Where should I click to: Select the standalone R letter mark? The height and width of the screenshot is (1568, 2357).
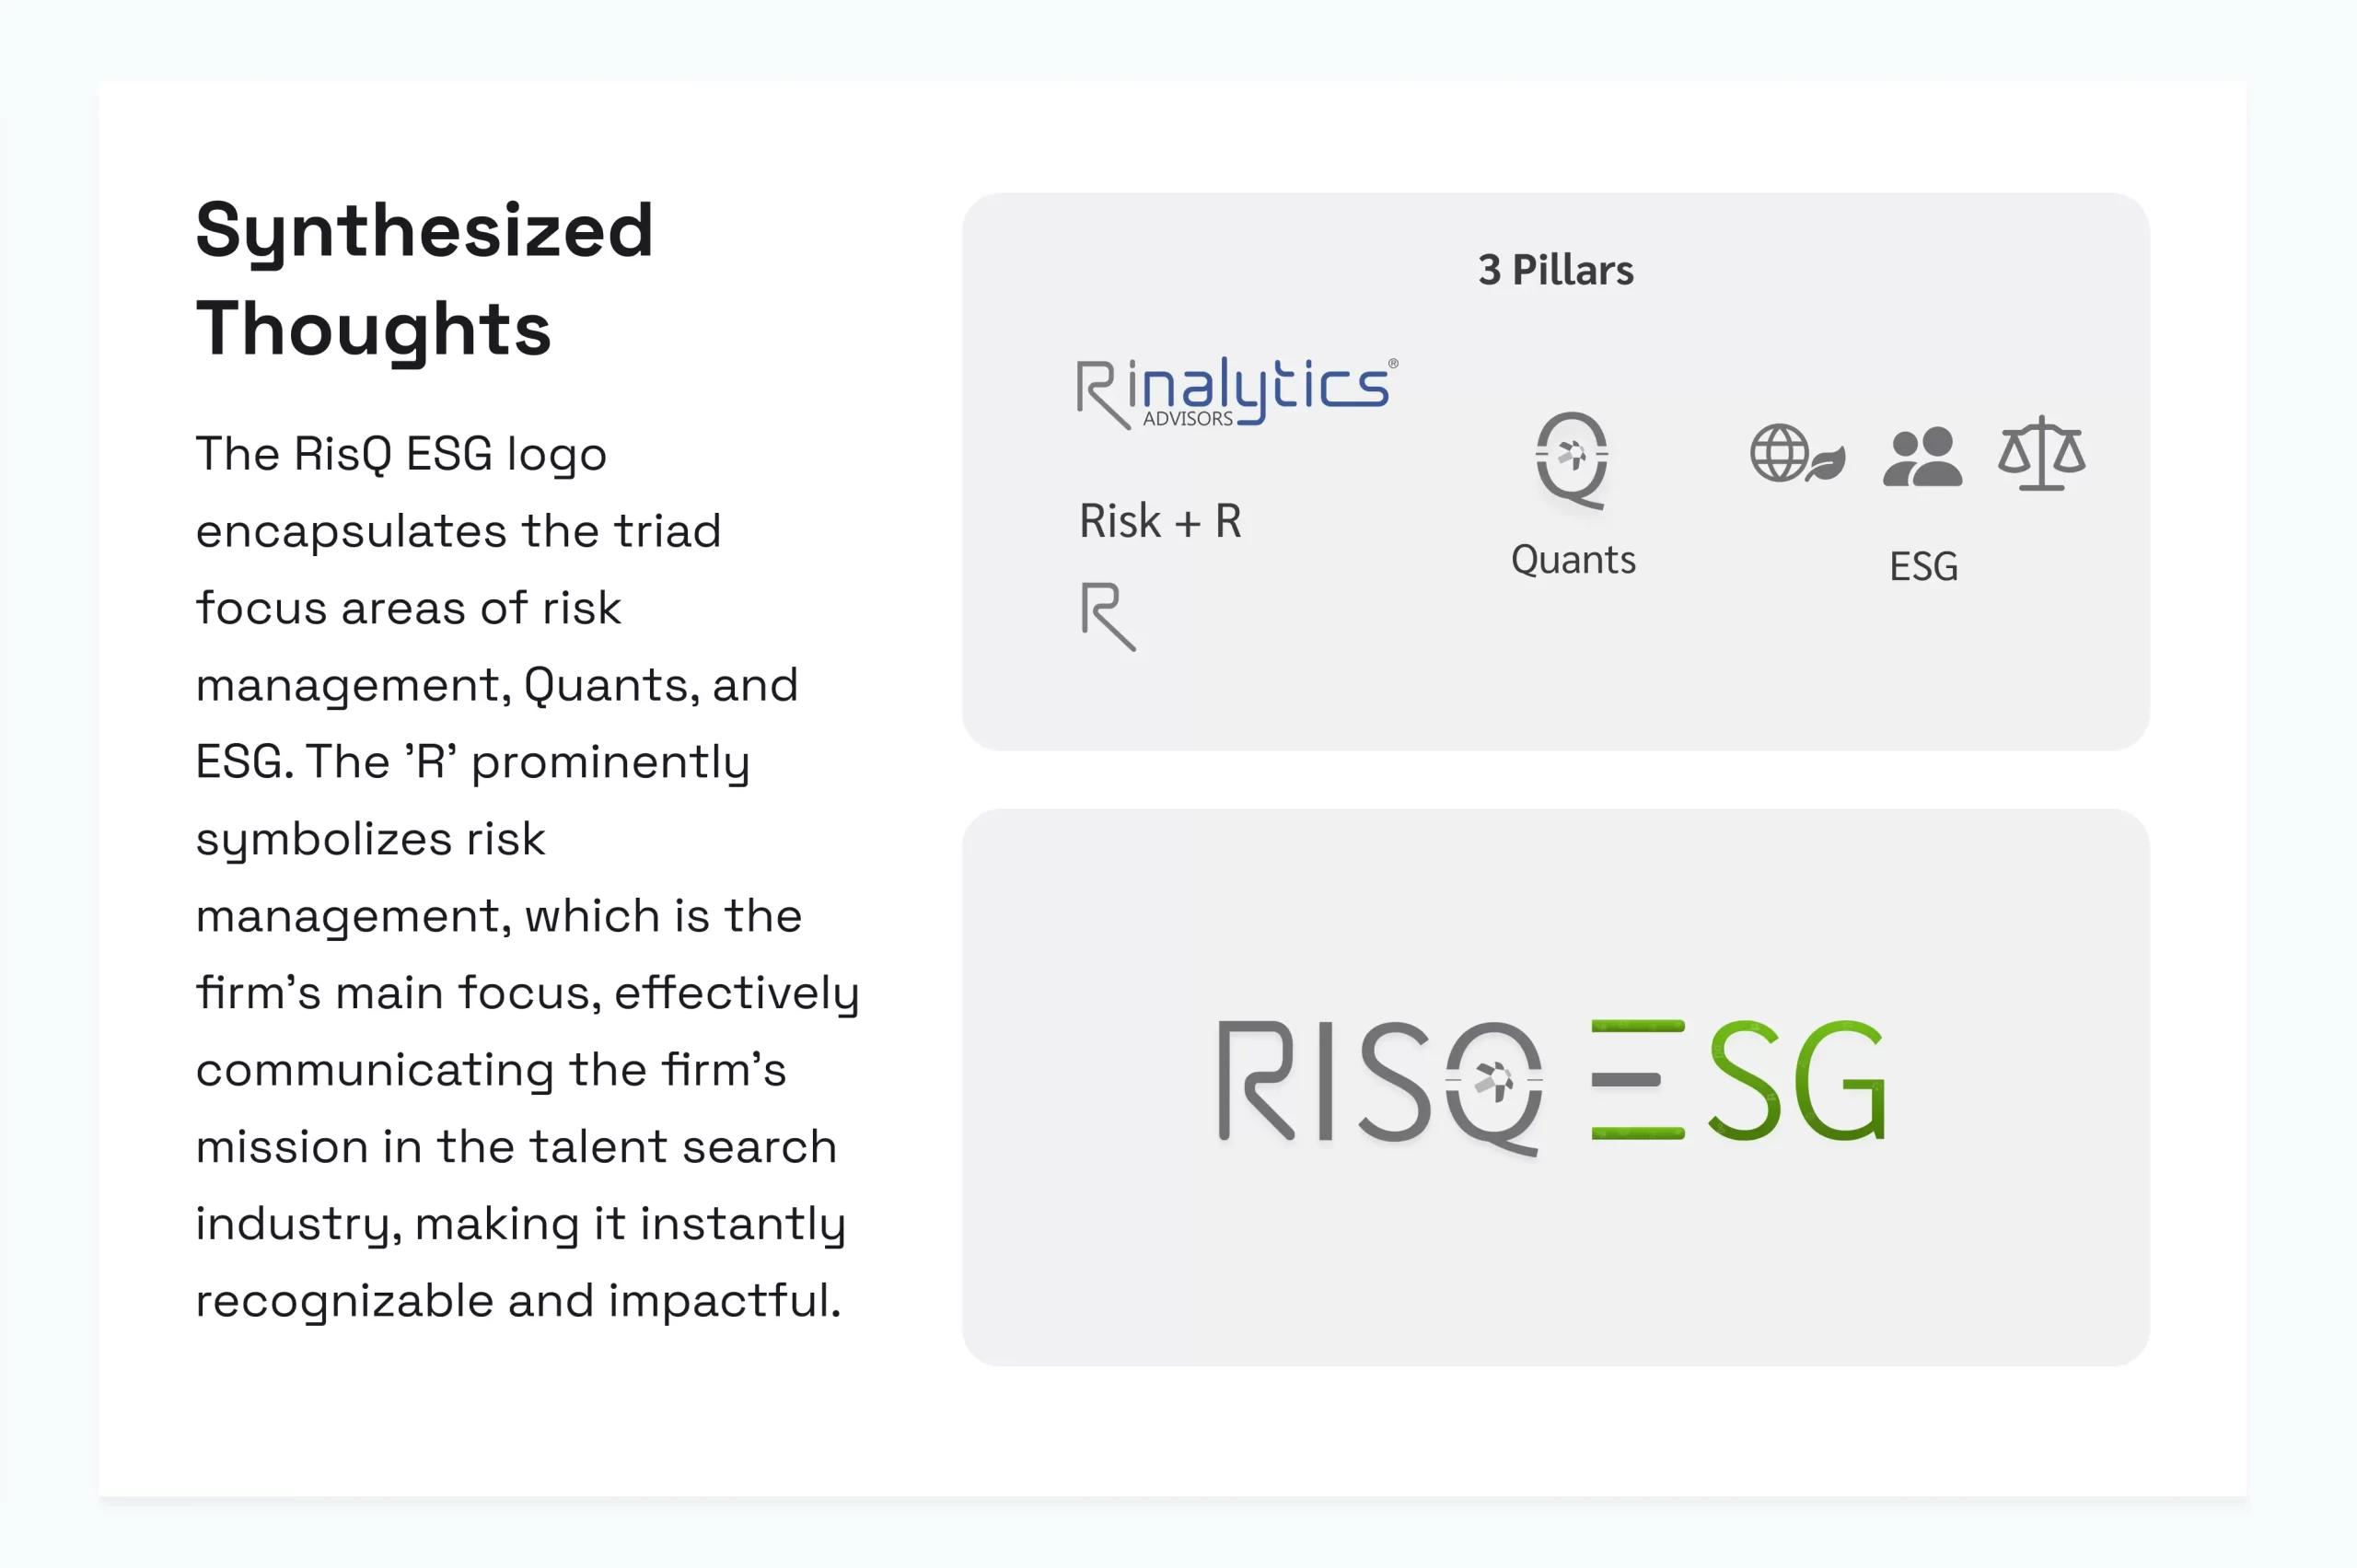1108,617
